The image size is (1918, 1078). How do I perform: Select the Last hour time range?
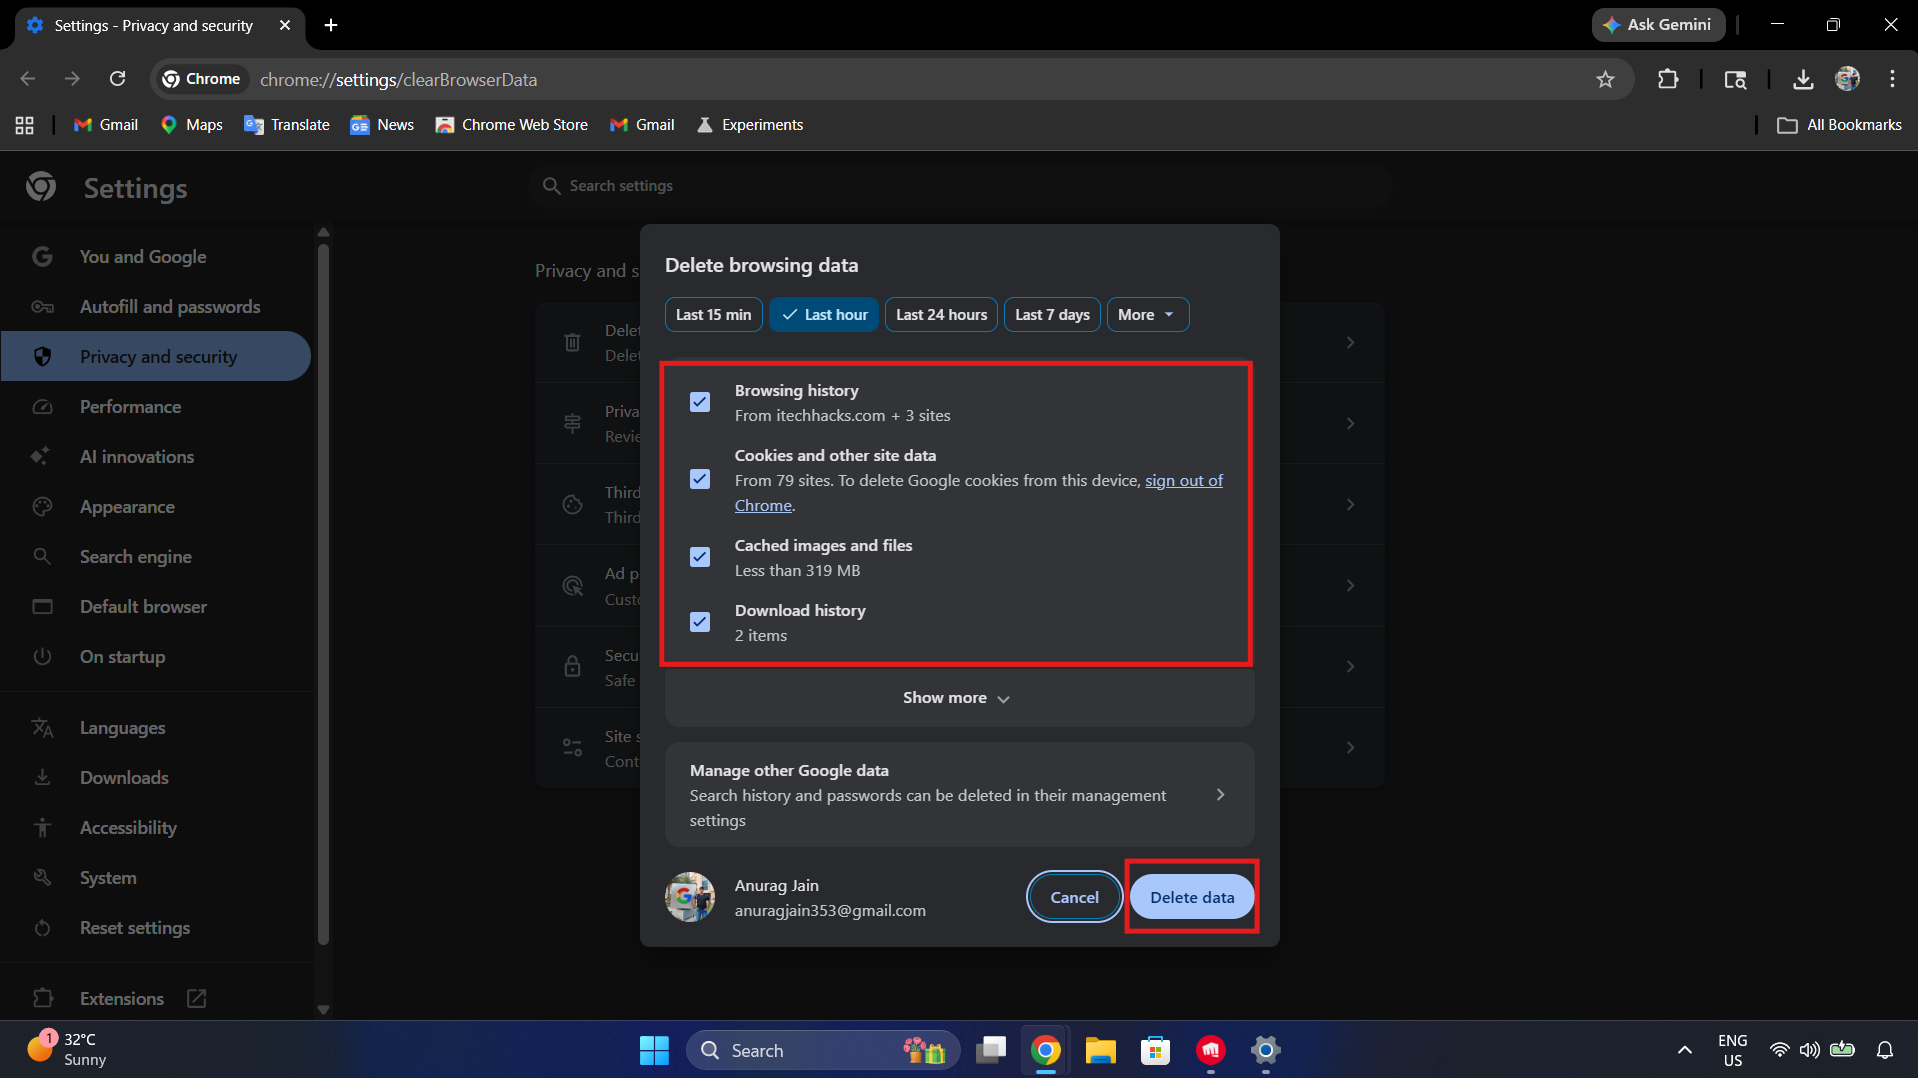point(824,315)
